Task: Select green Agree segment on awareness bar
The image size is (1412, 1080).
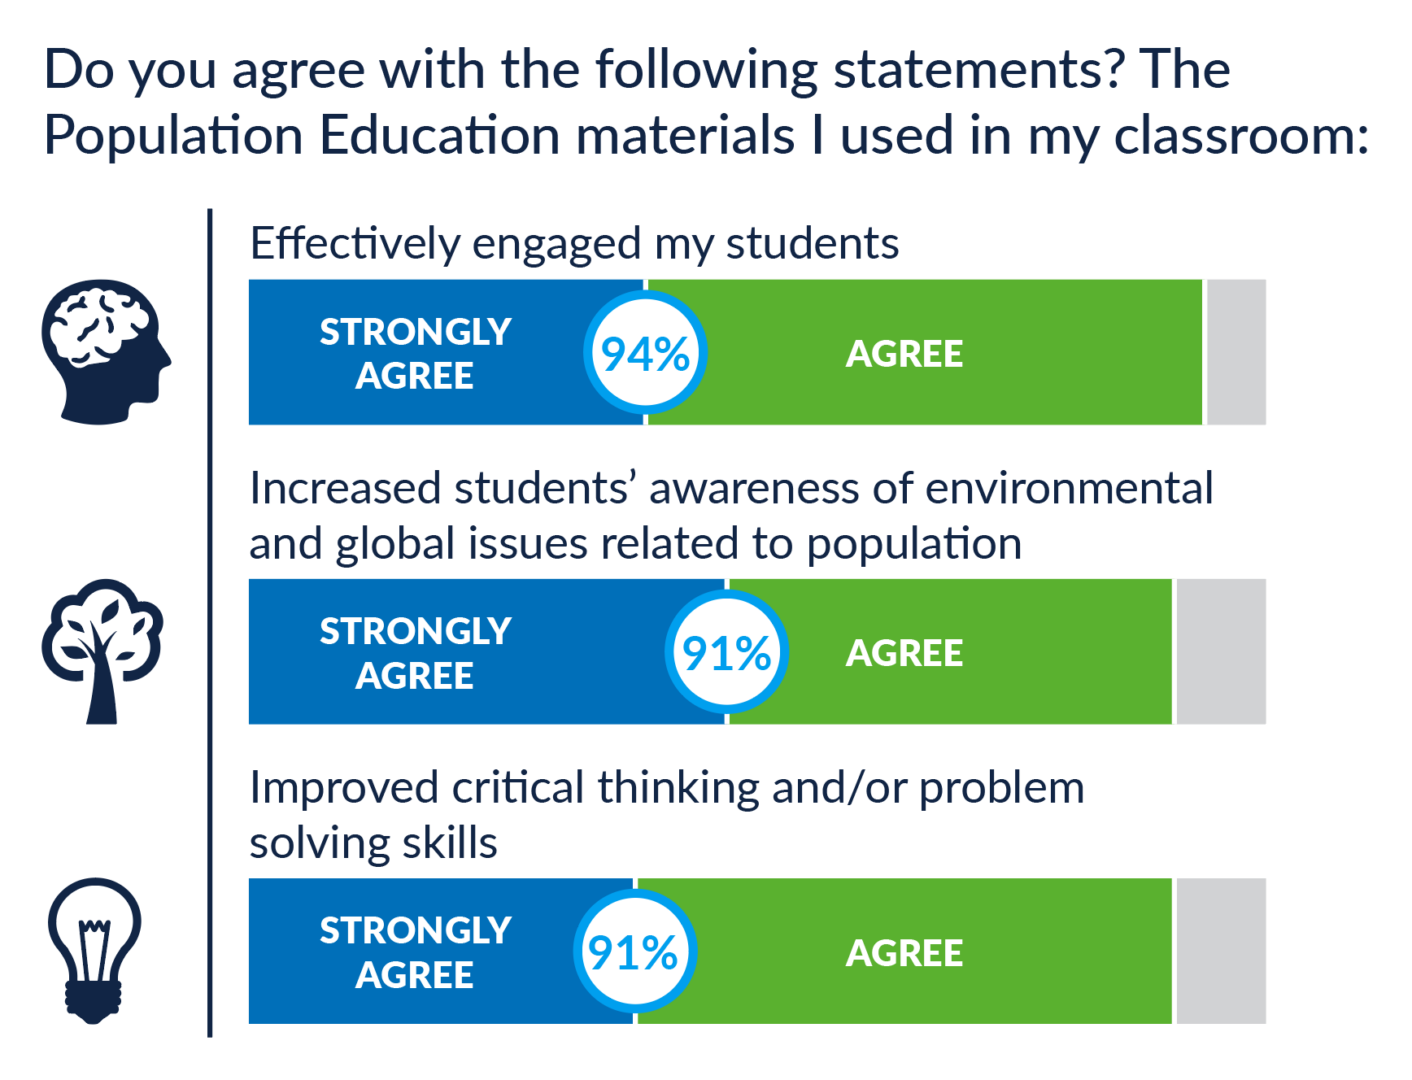Action: (x=950, y=651)
